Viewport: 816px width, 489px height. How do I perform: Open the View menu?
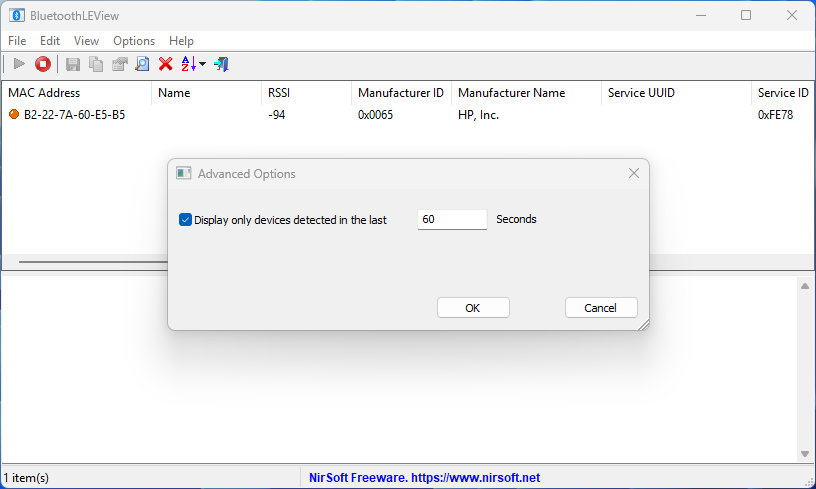tap(86, 41)
